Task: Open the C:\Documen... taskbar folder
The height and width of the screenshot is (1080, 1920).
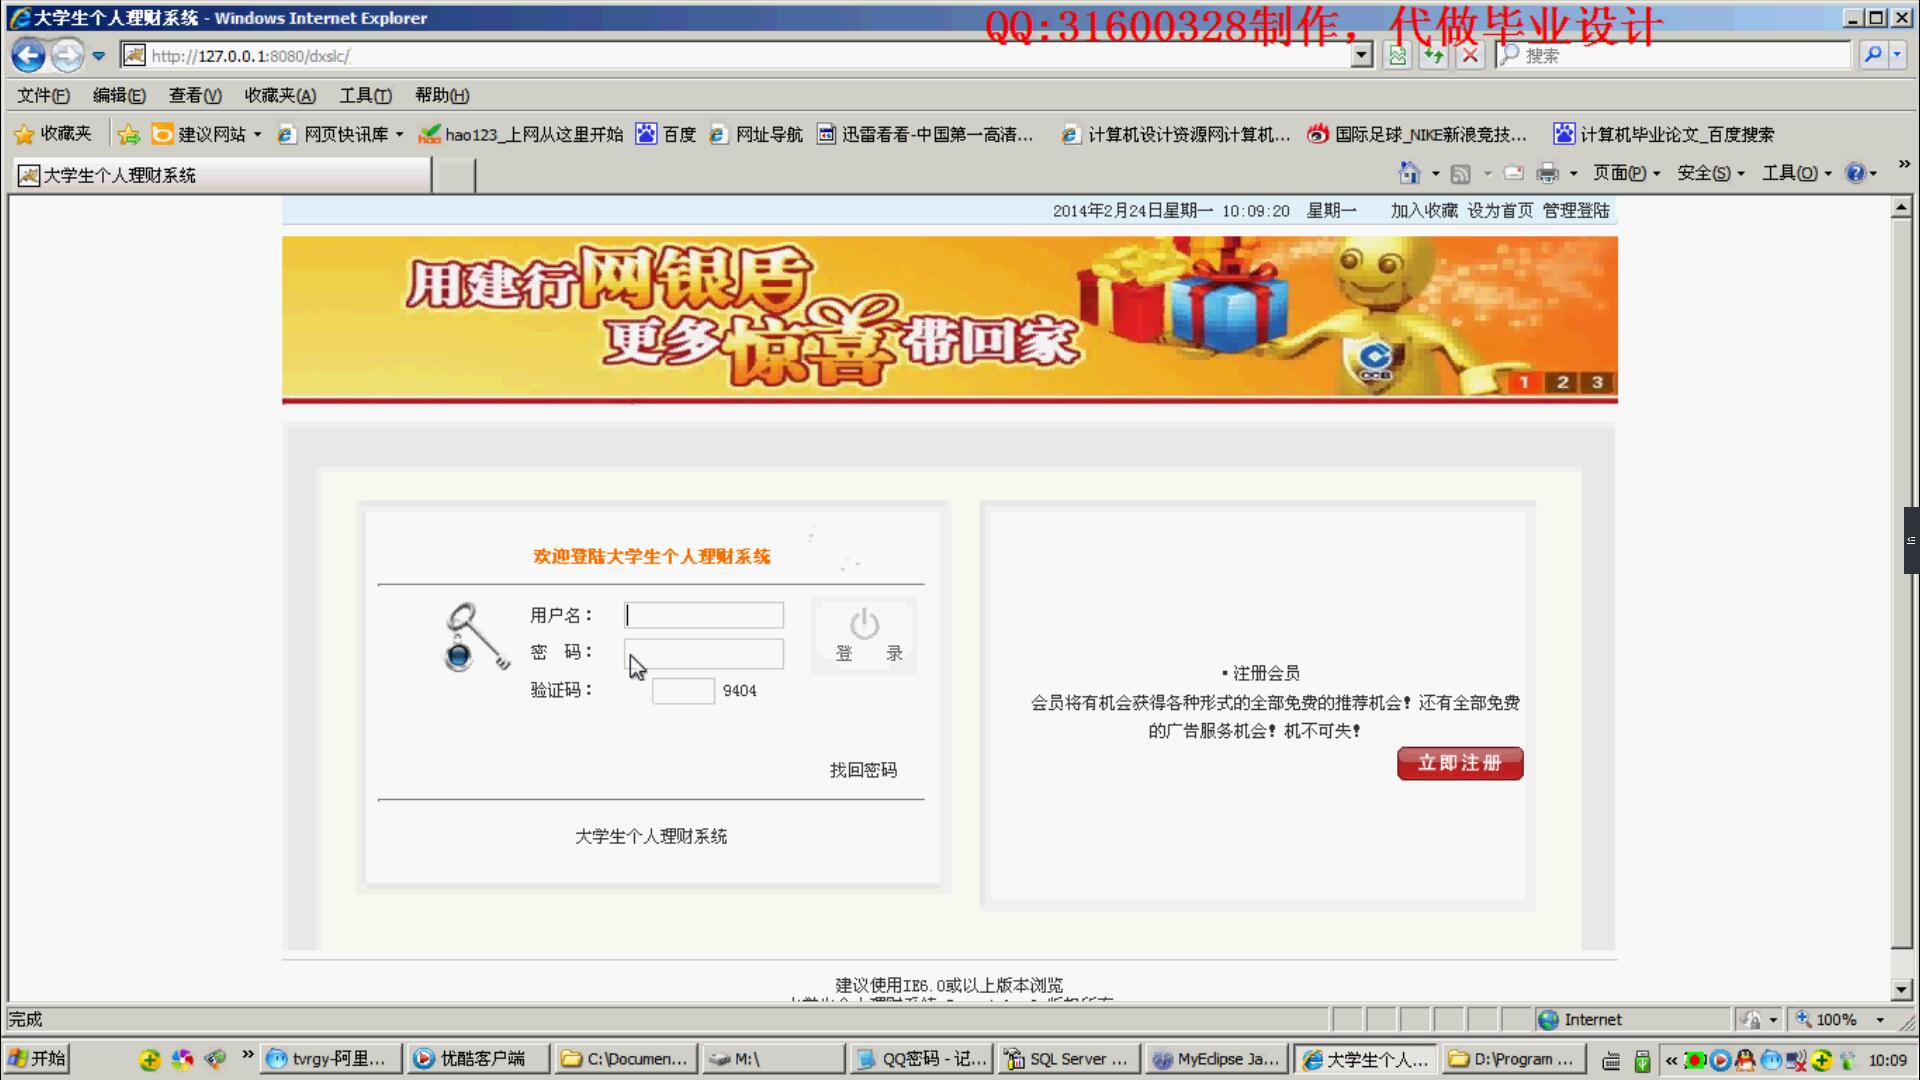Action: point(626,1059)
